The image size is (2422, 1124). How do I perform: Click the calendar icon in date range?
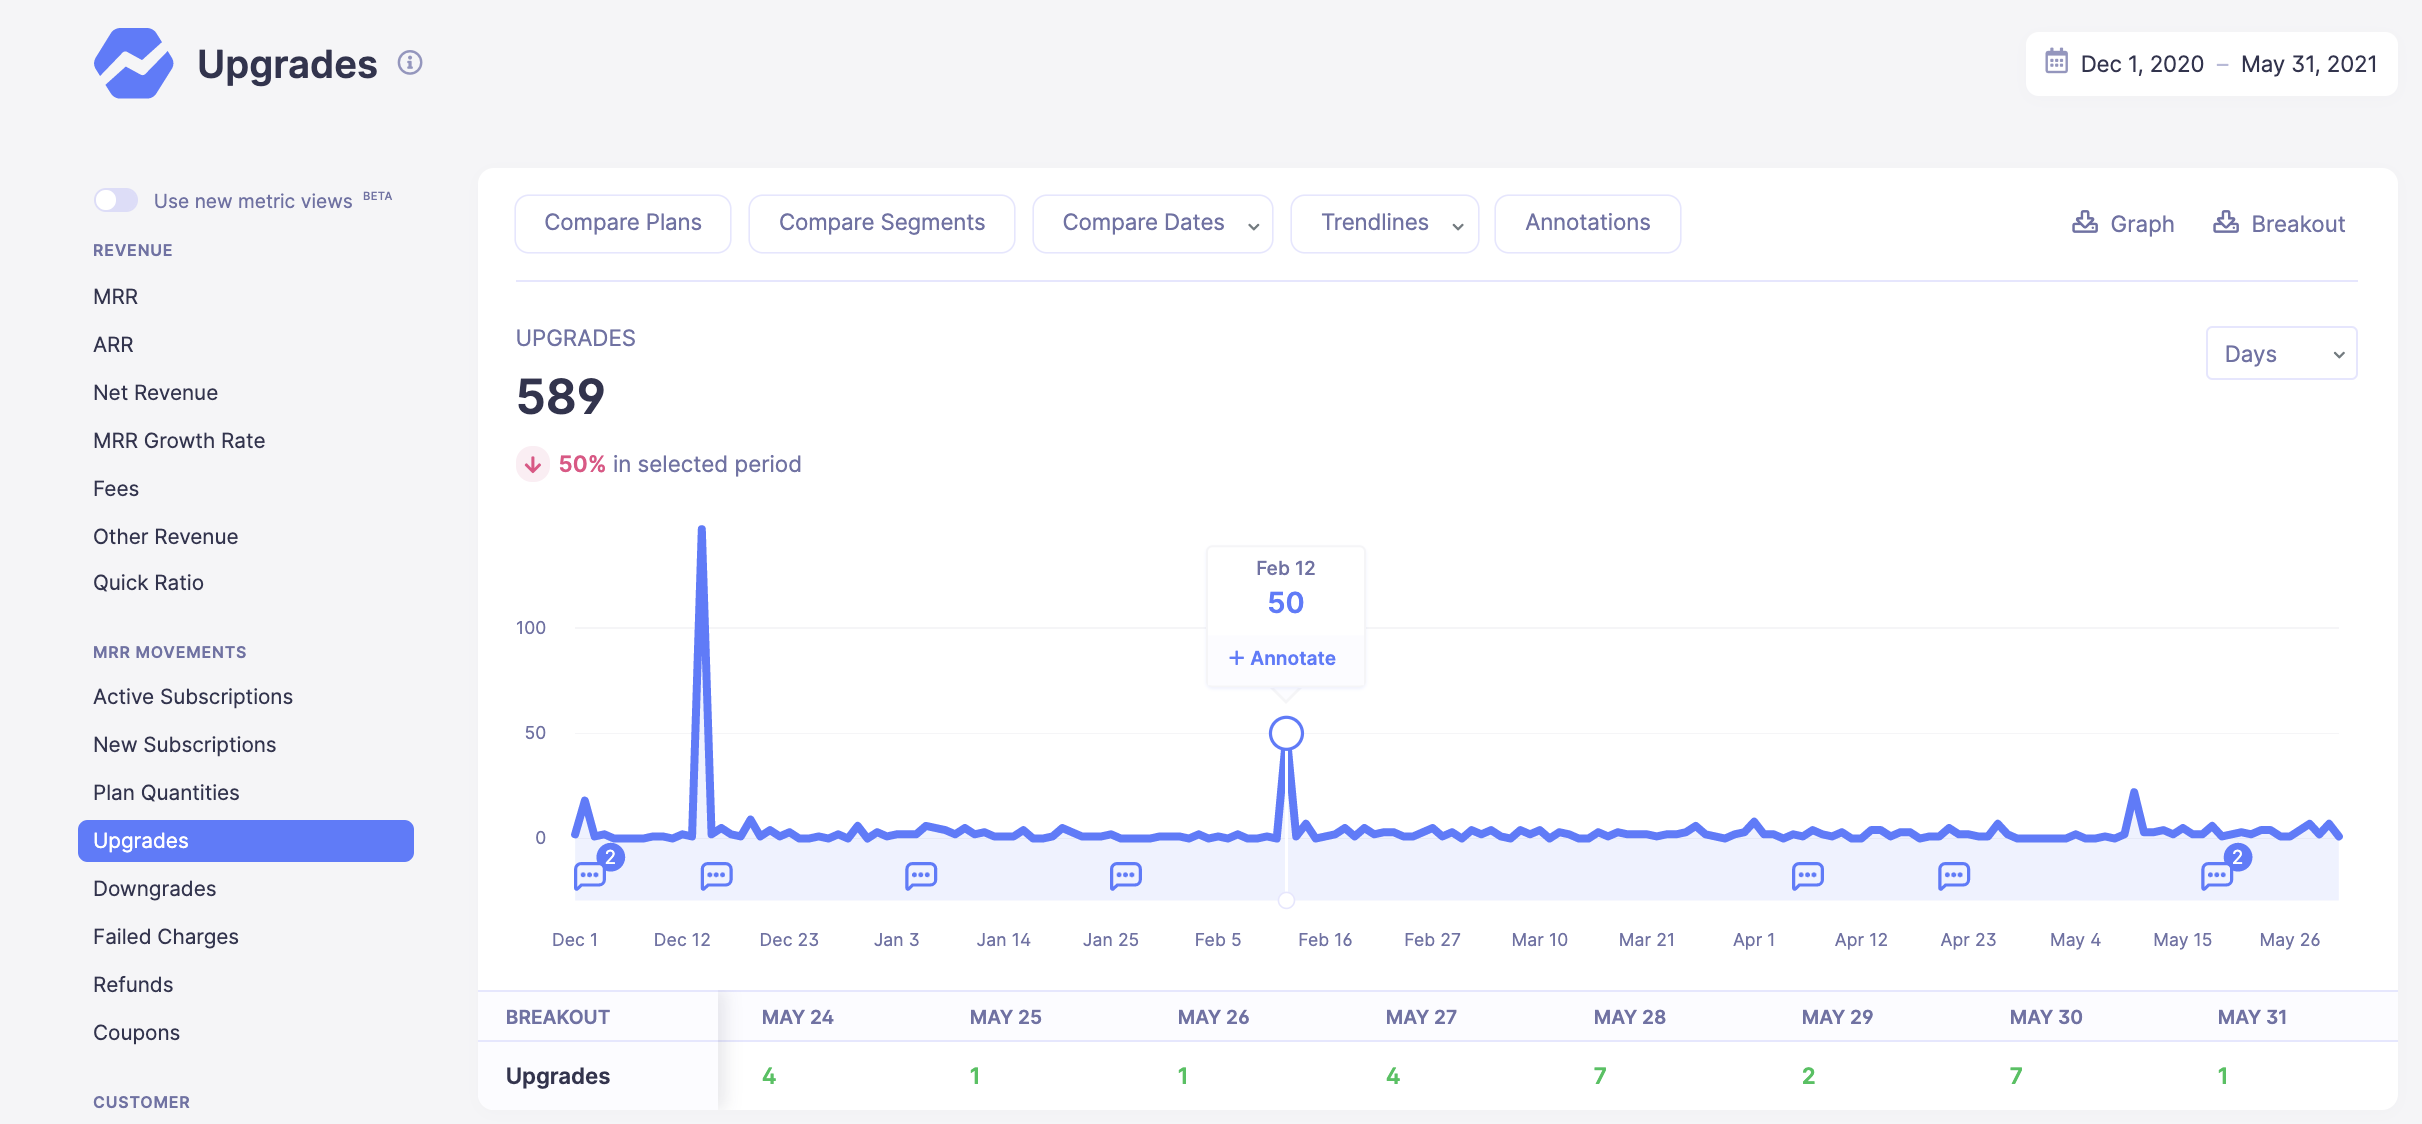(2056, 62)
